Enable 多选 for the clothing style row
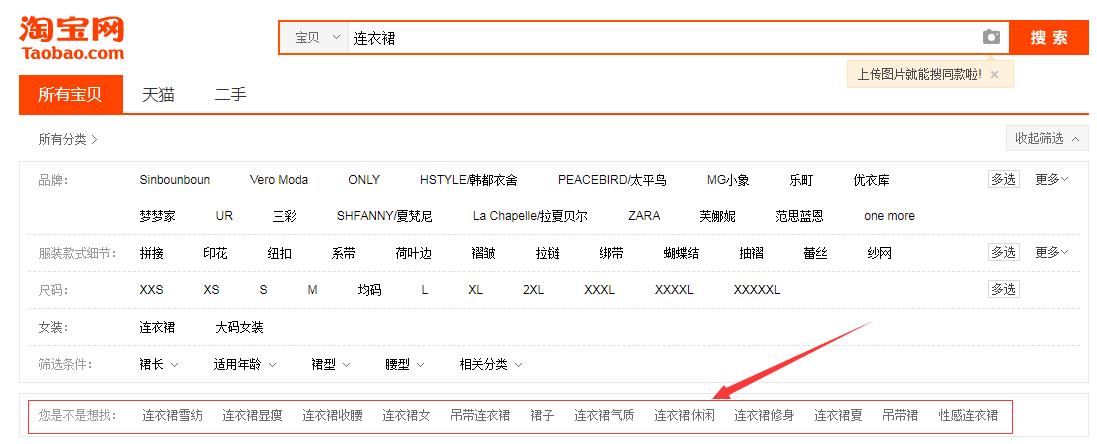This screenshot has height=444, width=1097. coord(1003,252)
